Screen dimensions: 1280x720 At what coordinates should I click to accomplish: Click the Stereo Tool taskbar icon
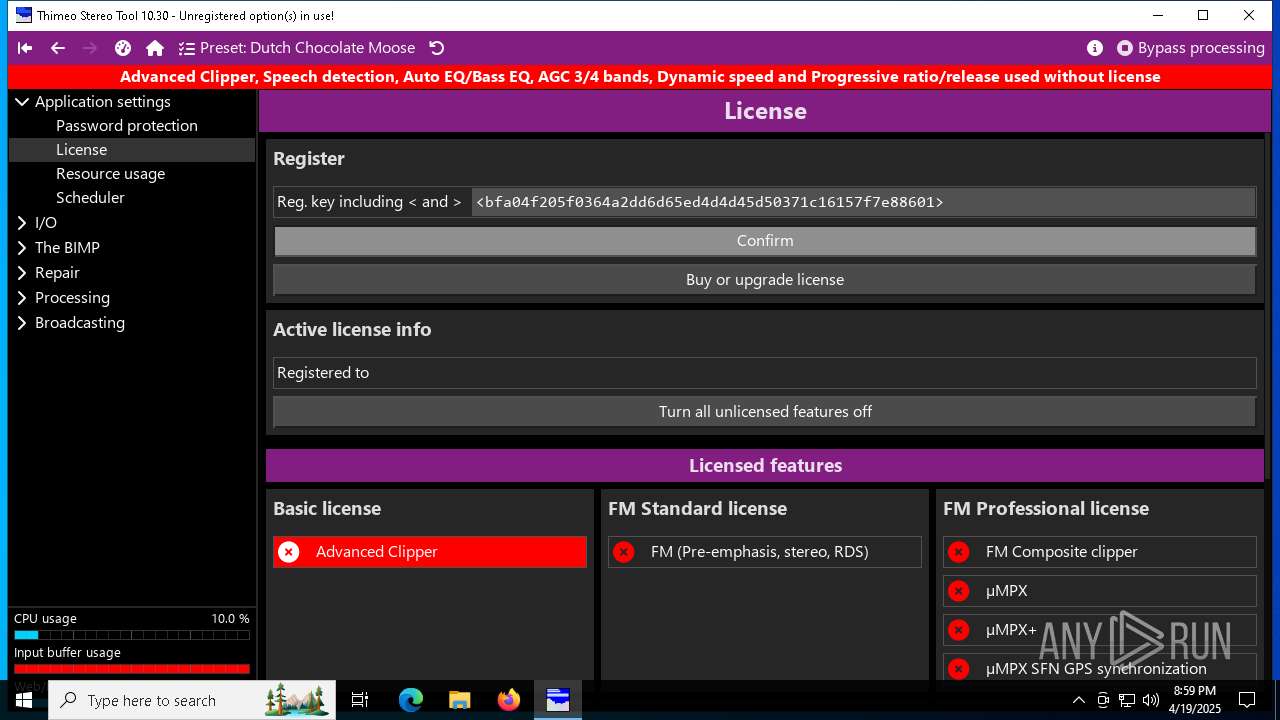[558, 700]
